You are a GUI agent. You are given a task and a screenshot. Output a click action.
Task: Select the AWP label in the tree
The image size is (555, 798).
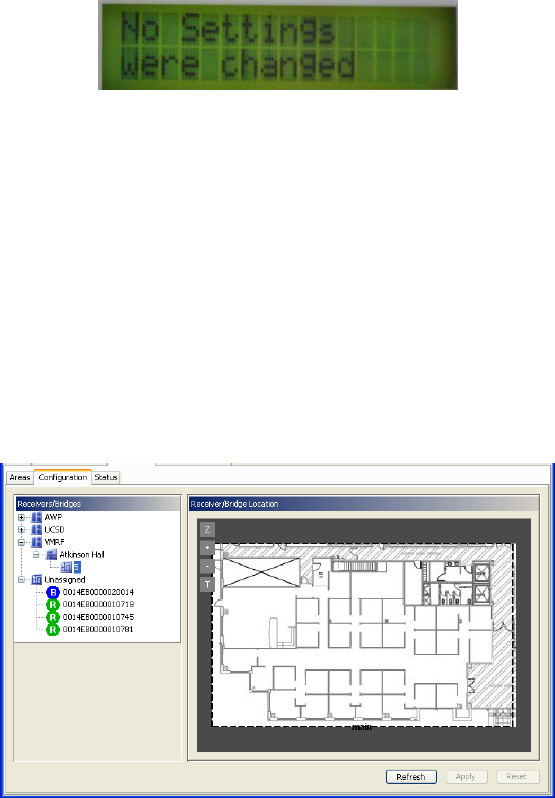click(53, 517)
